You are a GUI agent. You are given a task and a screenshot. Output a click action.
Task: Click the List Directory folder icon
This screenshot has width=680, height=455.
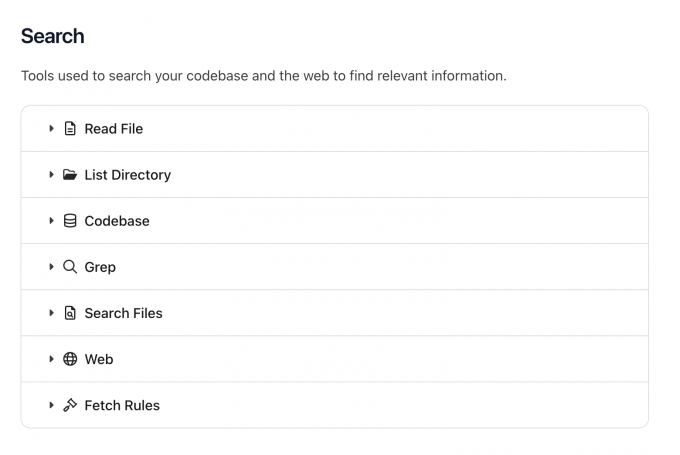(x=70, y=175)
